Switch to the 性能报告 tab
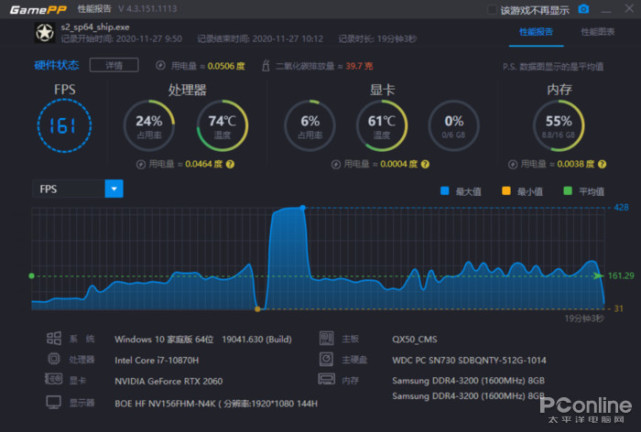 click(x=536, y=32)
